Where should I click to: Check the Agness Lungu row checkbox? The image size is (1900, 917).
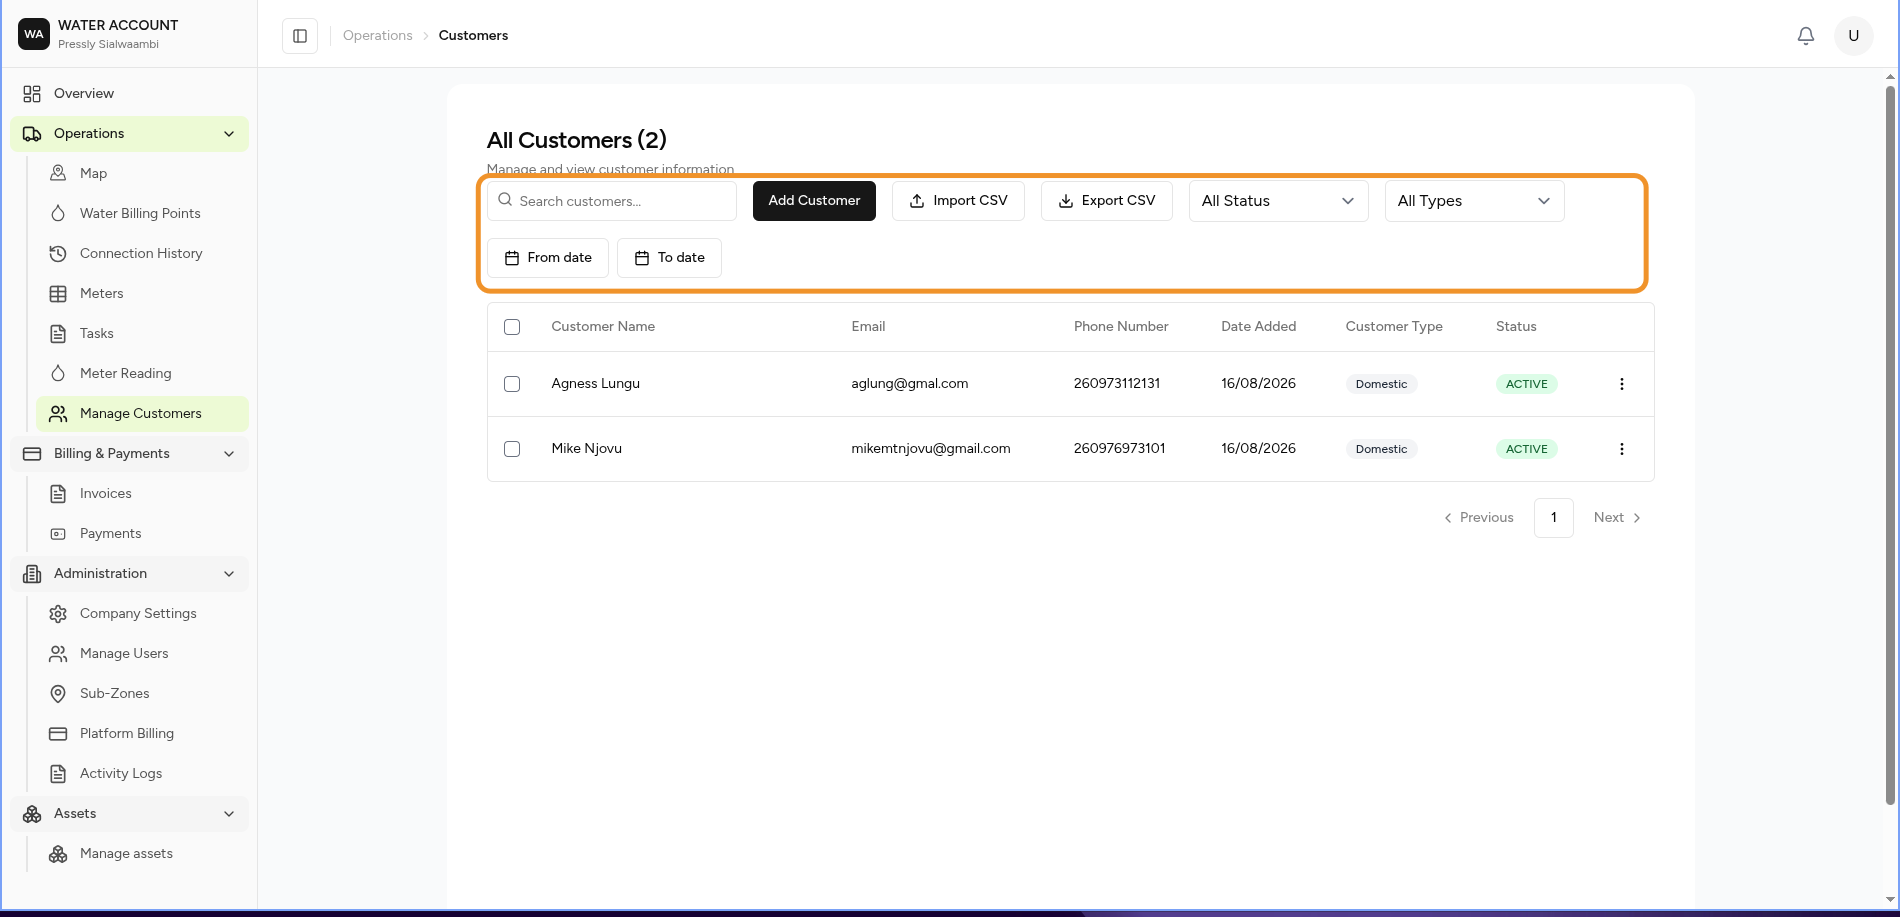pyautogui.click(x=512, y=384)
